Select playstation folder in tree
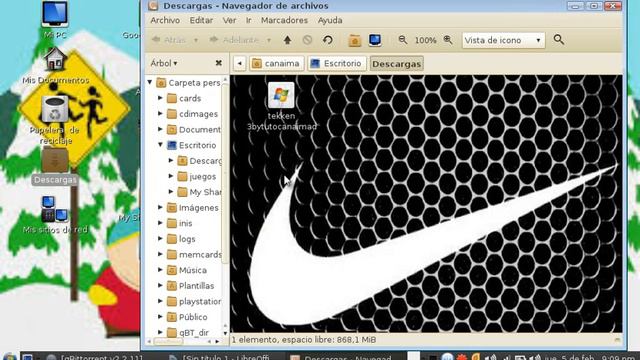640x360 pixels. 194,301
